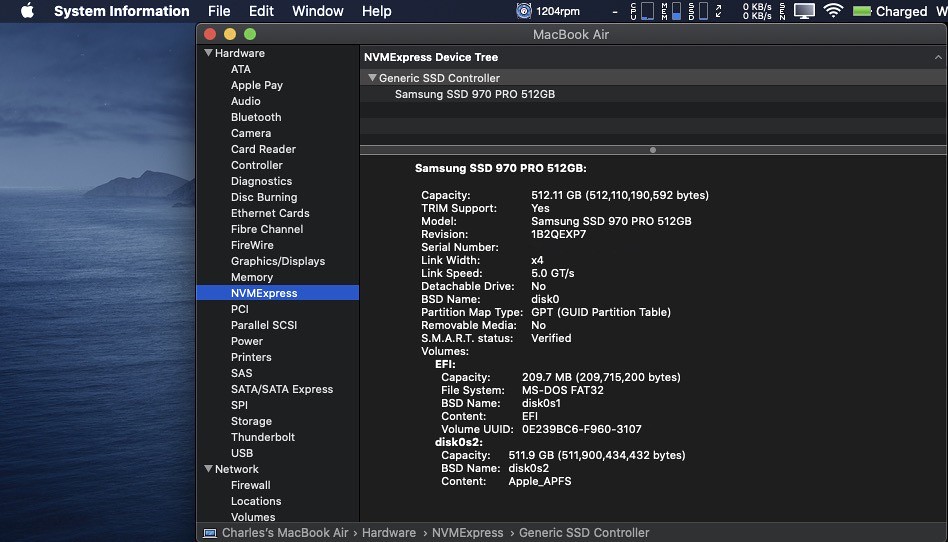Collapse the Hardware section

coord(208,53)
